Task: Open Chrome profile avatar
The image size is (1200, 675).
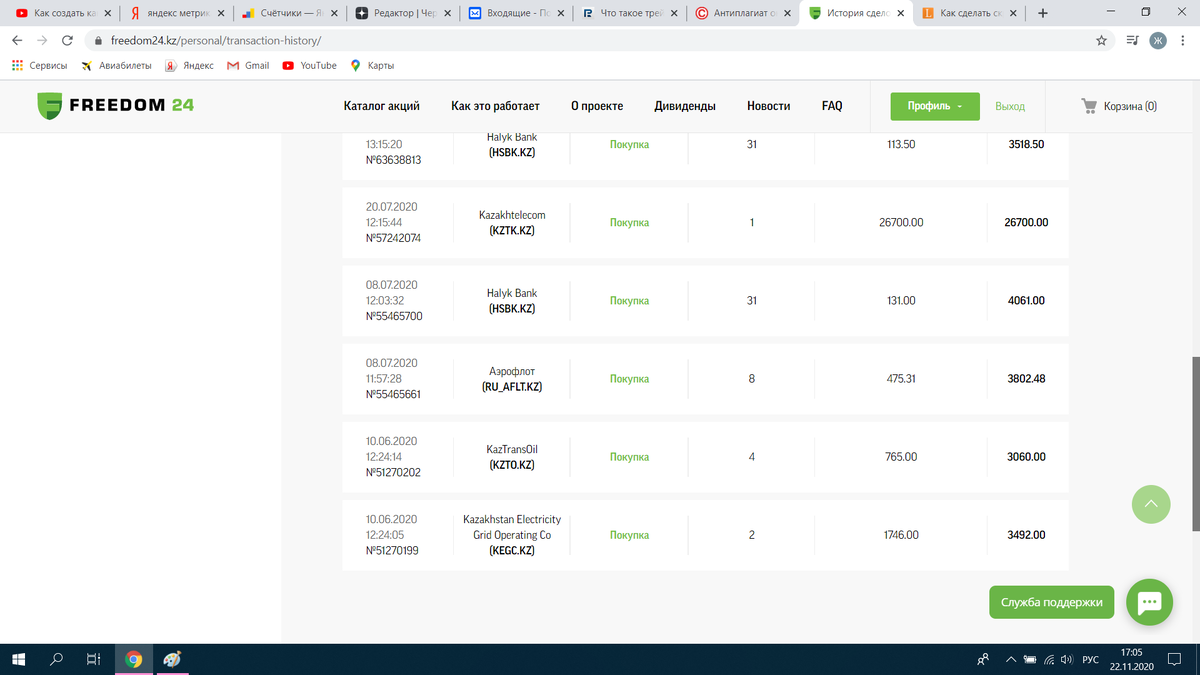Action: 1158,41
